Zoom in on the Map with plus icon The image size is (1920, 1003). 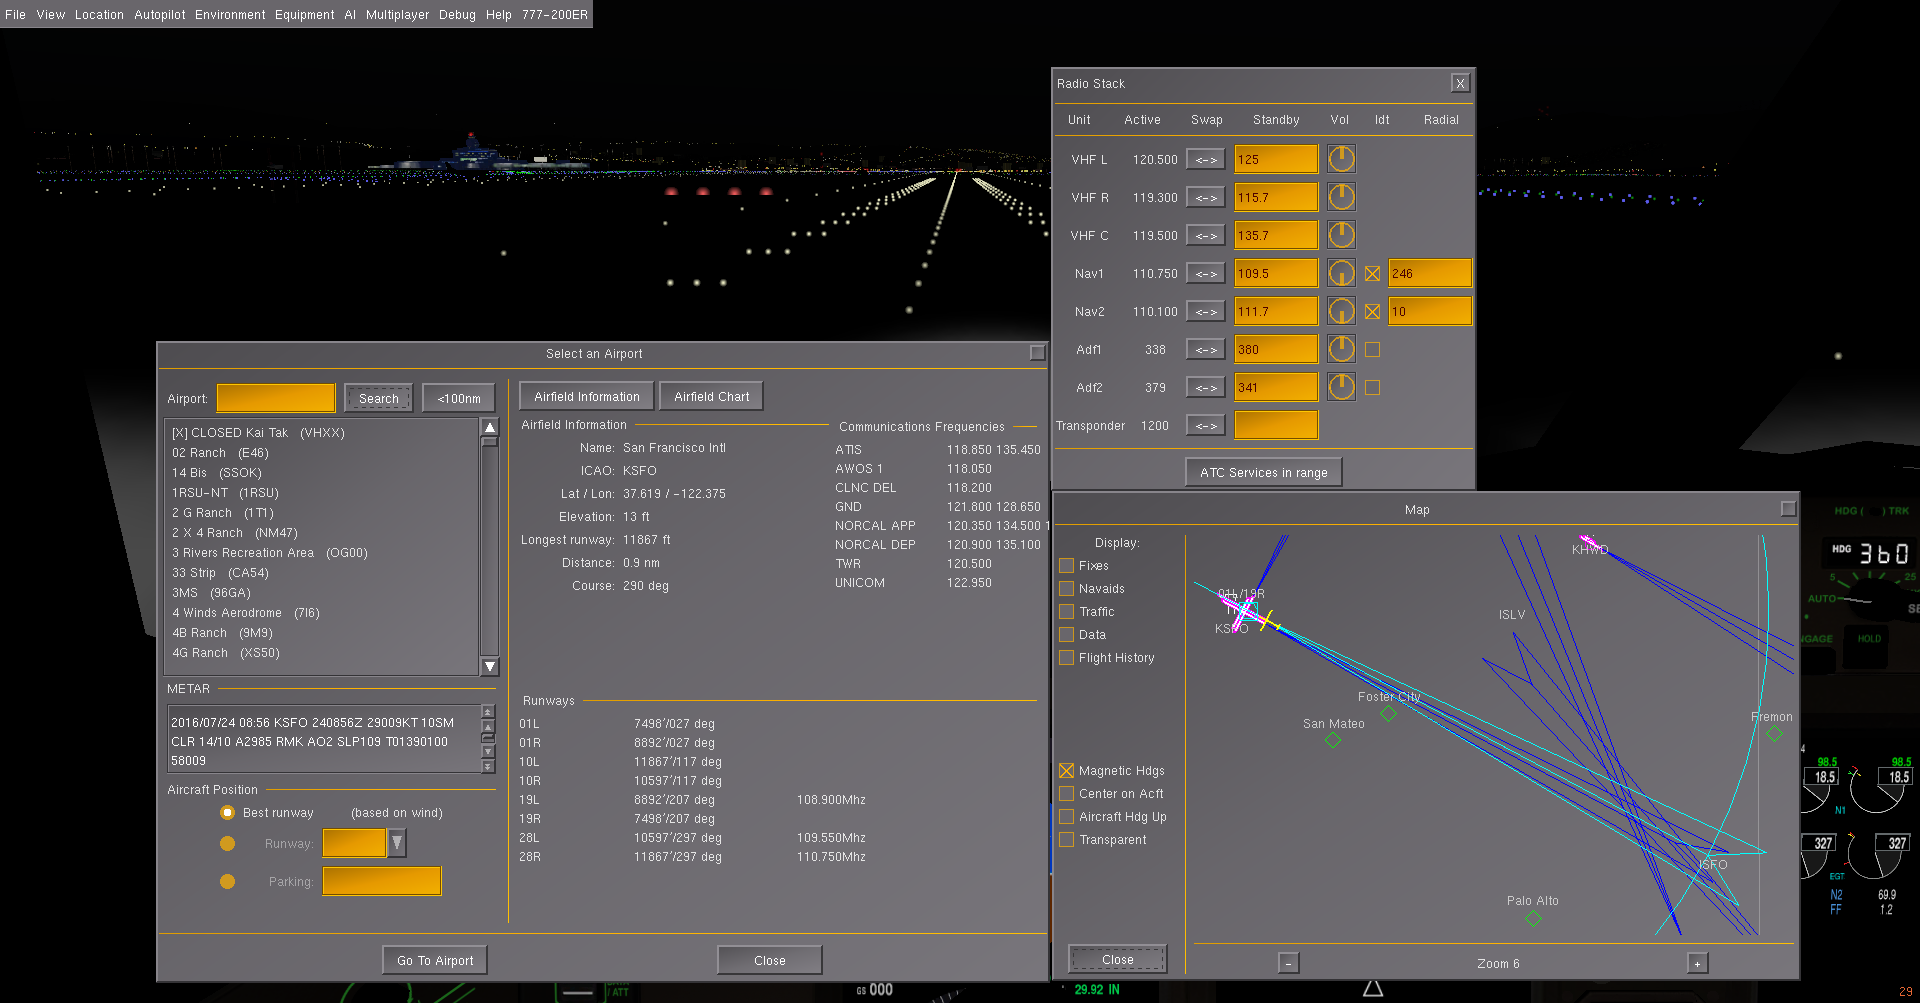tap(1697, 962)
